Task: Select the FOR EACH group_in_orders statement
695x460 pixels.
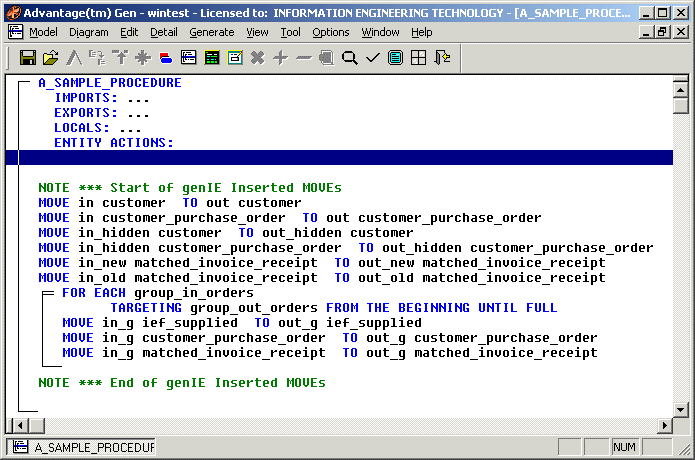Action: (157, 293)
